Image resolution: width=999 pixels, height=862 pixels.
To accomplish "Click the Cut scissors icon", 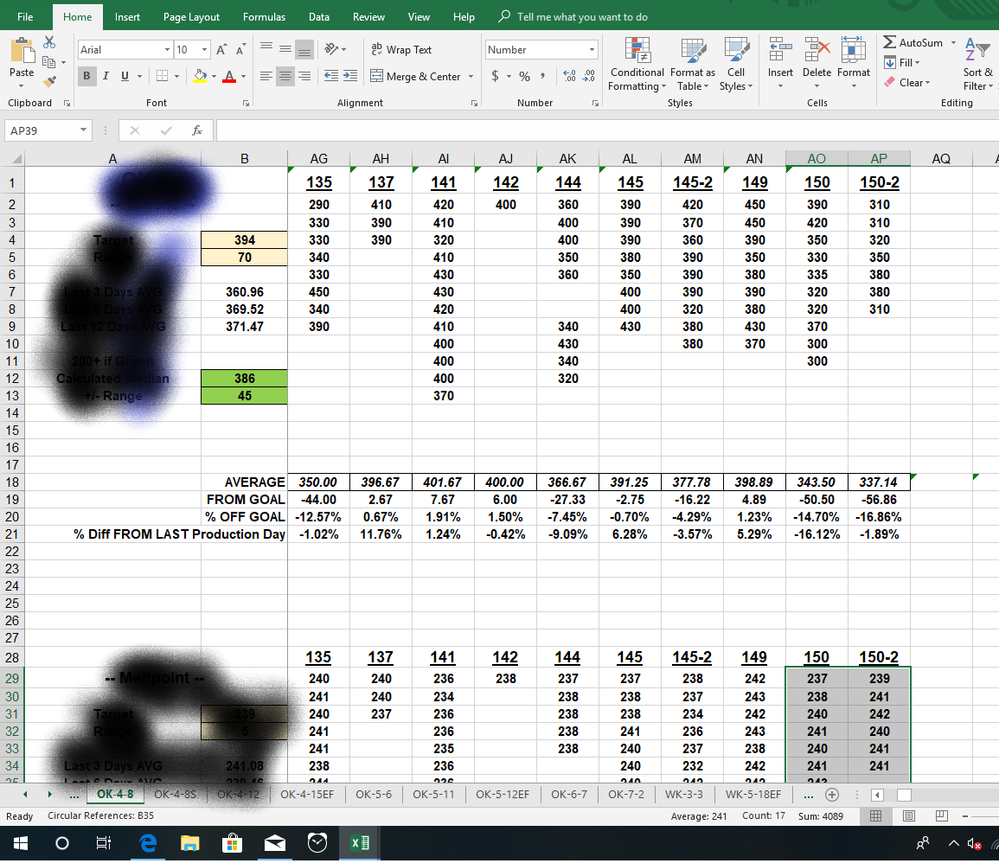I will click(49, 42).
